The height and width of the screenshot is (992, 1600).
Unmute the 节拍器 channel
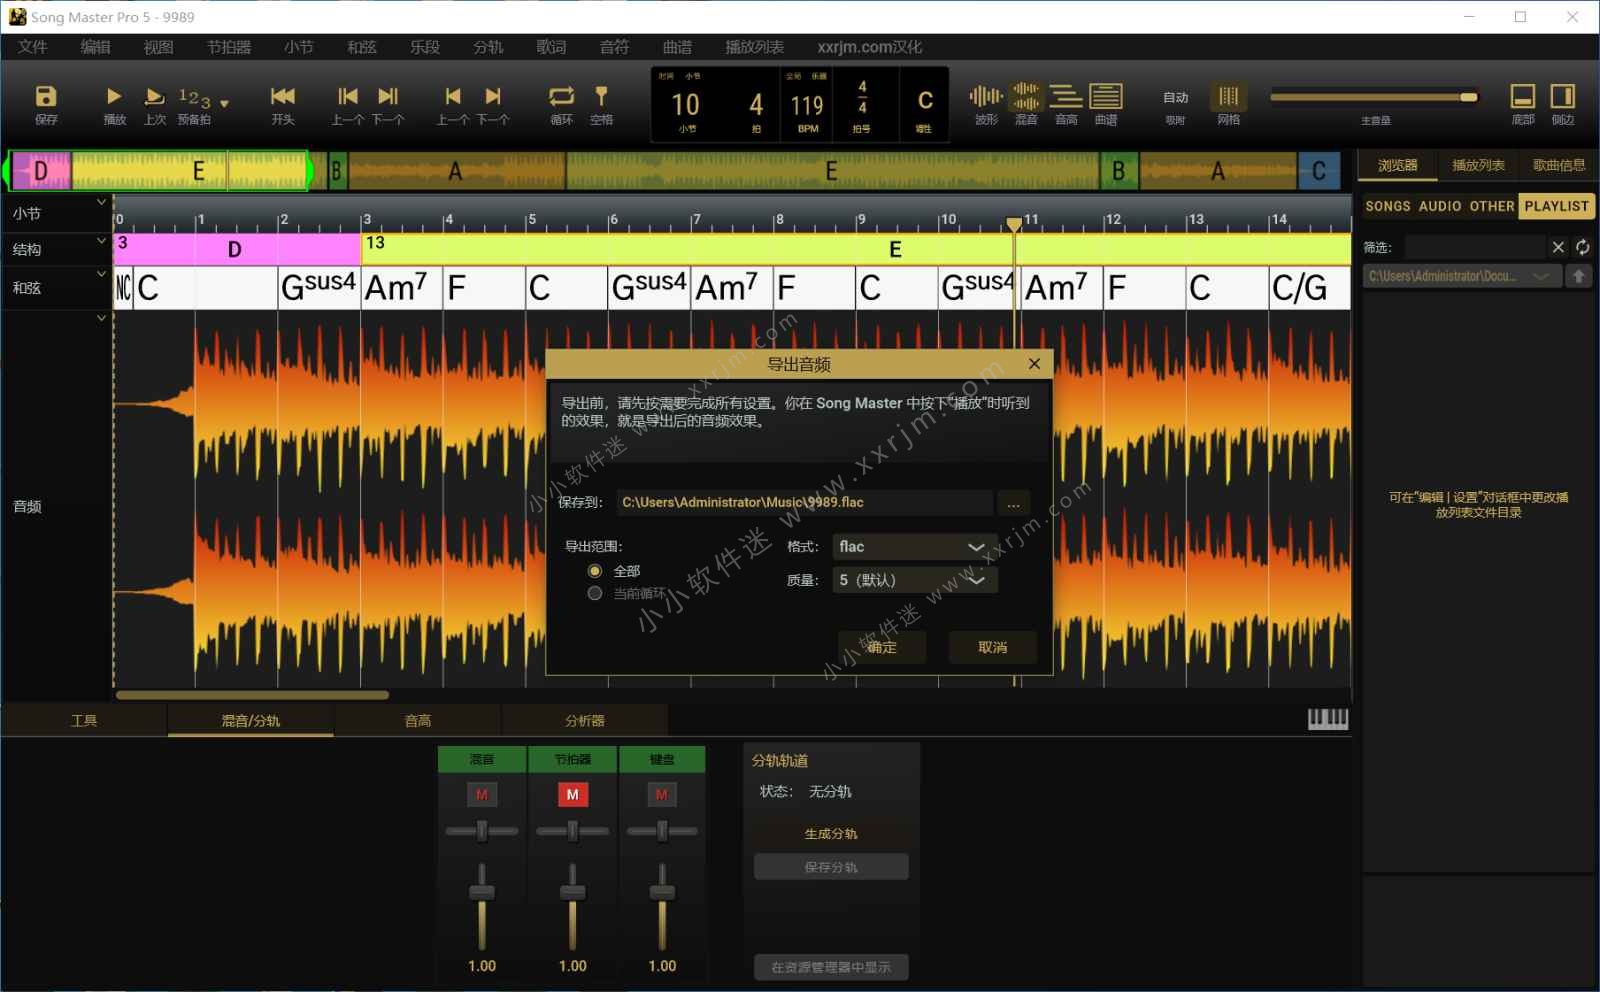tap(572, 795)
